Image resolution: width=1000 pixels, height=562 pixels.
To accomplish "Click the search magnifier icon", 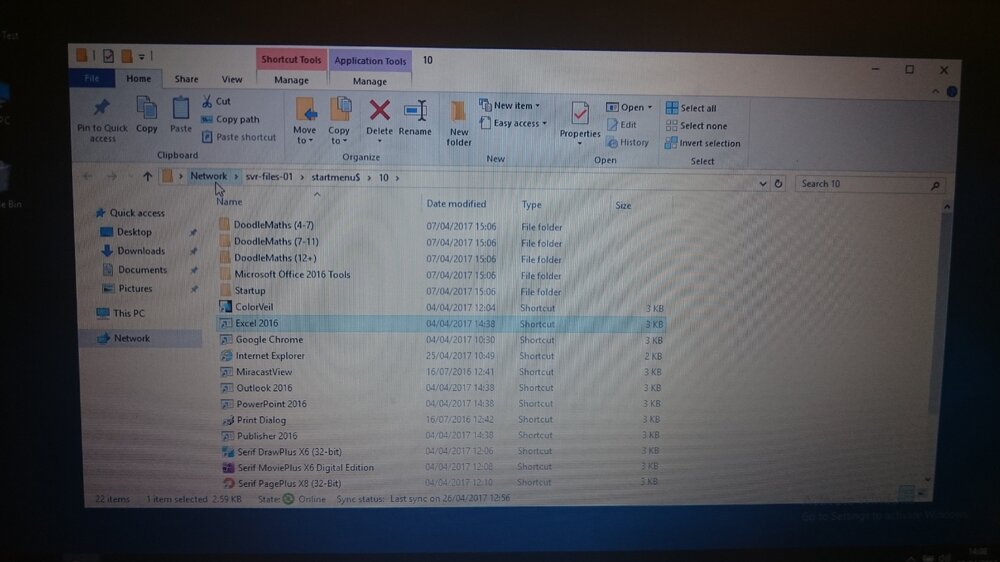I will tap(935, 185).
